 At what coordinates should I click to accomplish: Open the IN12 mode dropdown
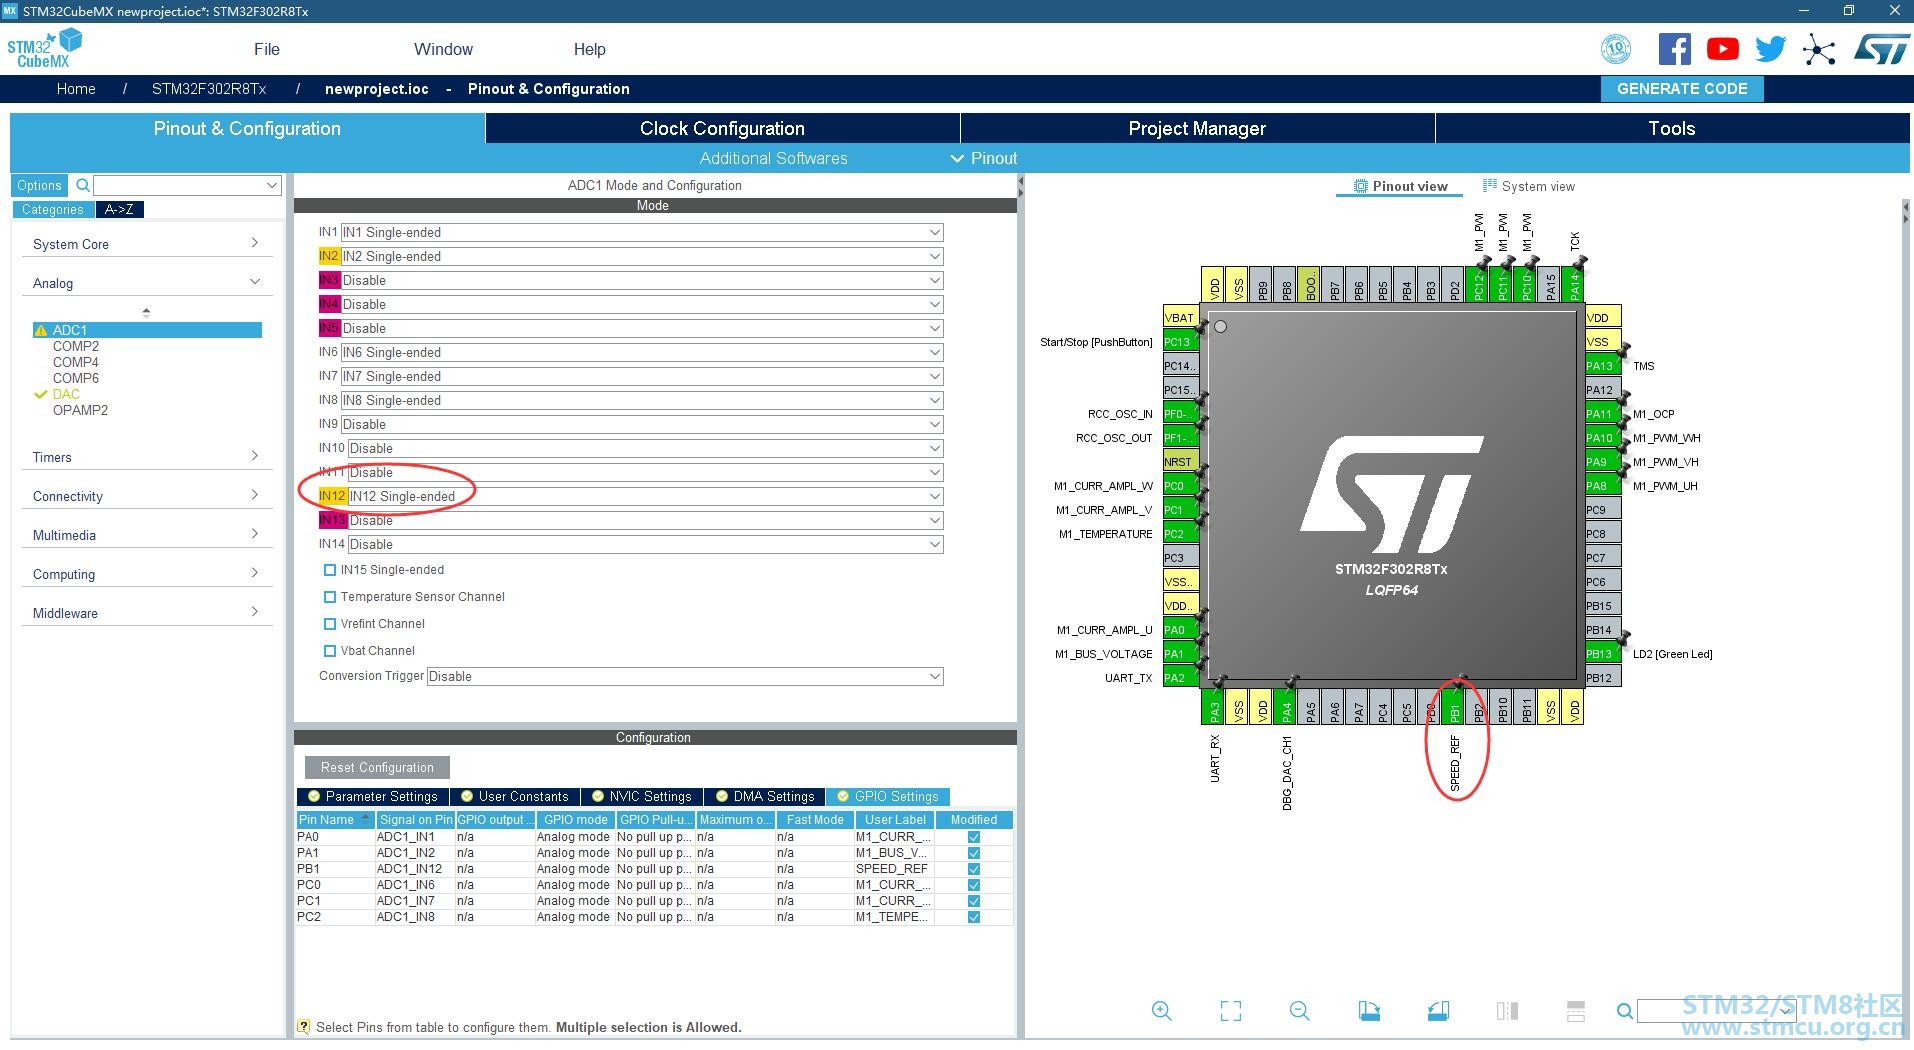pos(645,496)
